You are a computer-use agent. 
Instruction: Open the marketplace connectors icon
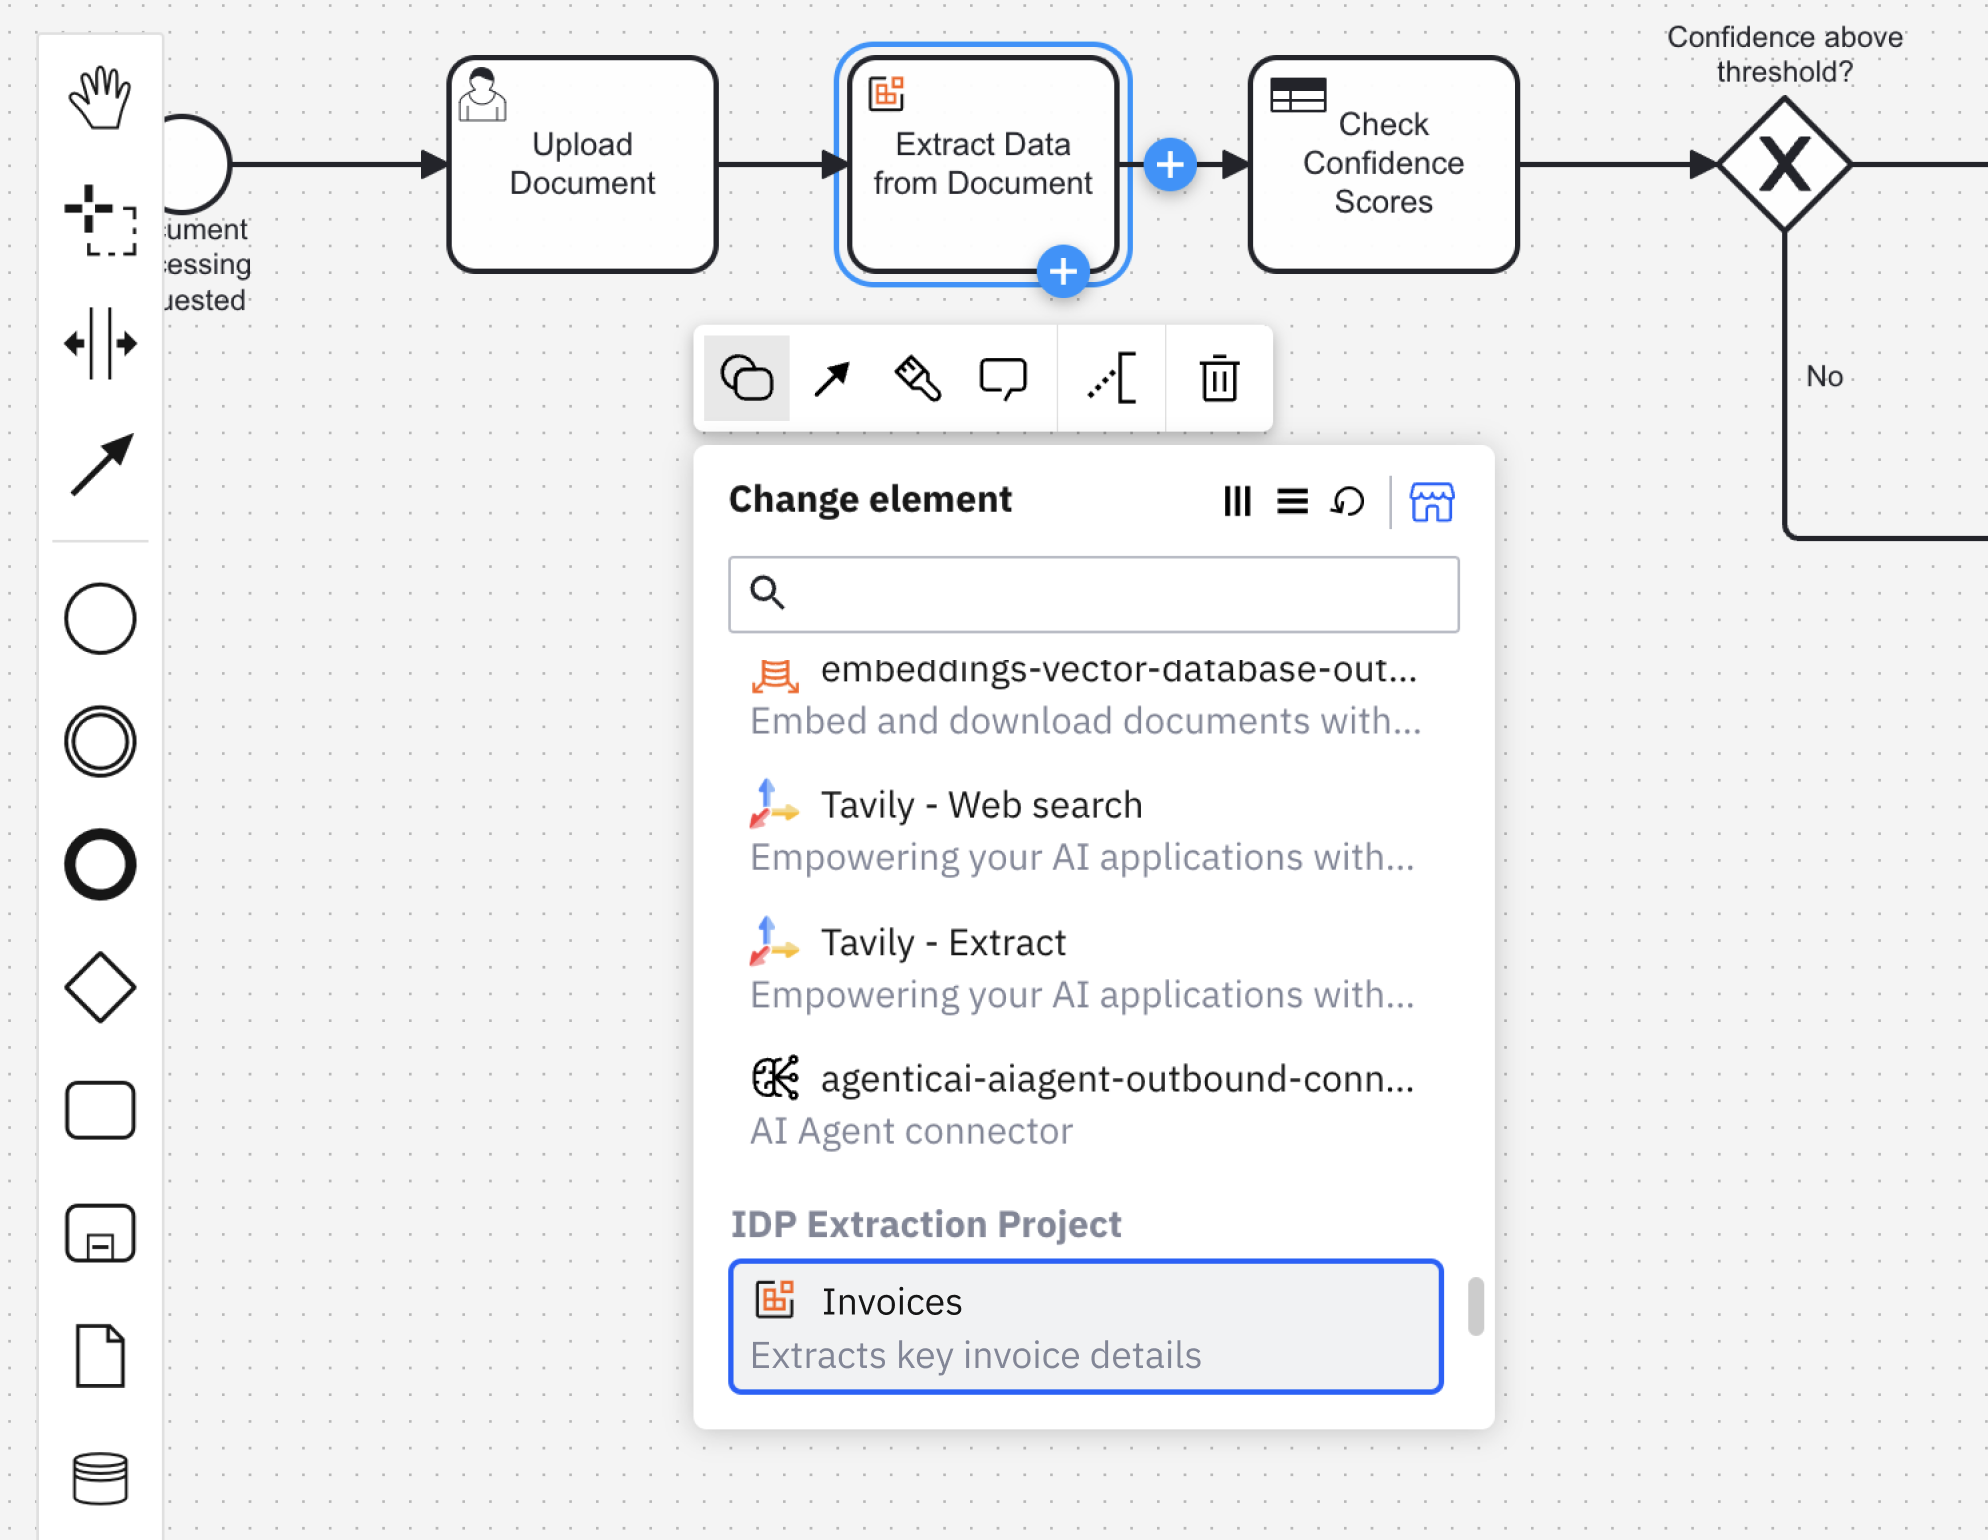click(1431, 501)
